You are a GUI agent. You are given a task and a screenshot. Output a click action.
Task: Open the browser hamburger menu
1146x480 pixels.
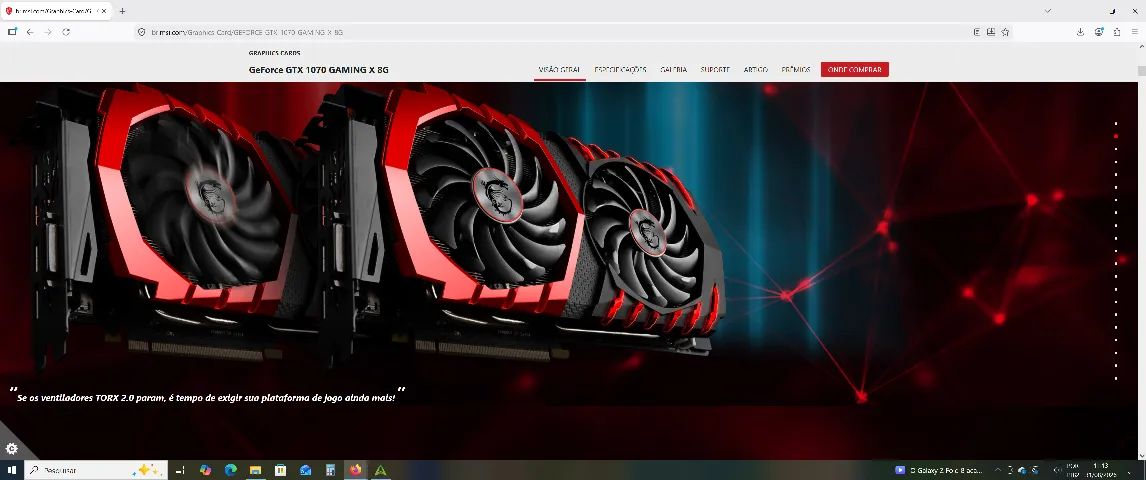pos(1134,32)
